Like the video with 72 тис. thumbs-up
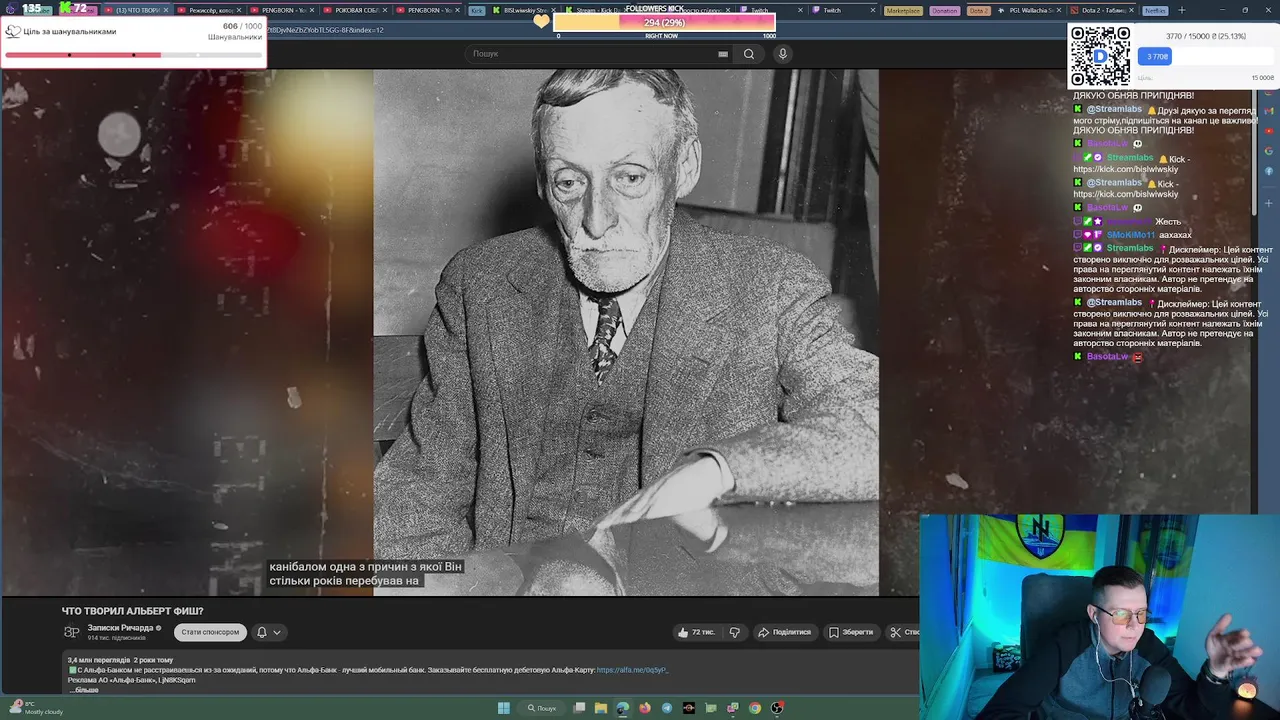This screenshot has height=720, width=1280. 696,632
